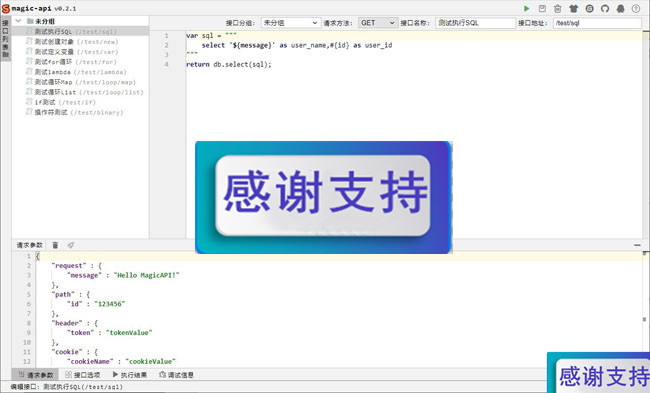Click the magic-api logo icon
Screen dimensions: 650x393
click(x=5, y=8)
